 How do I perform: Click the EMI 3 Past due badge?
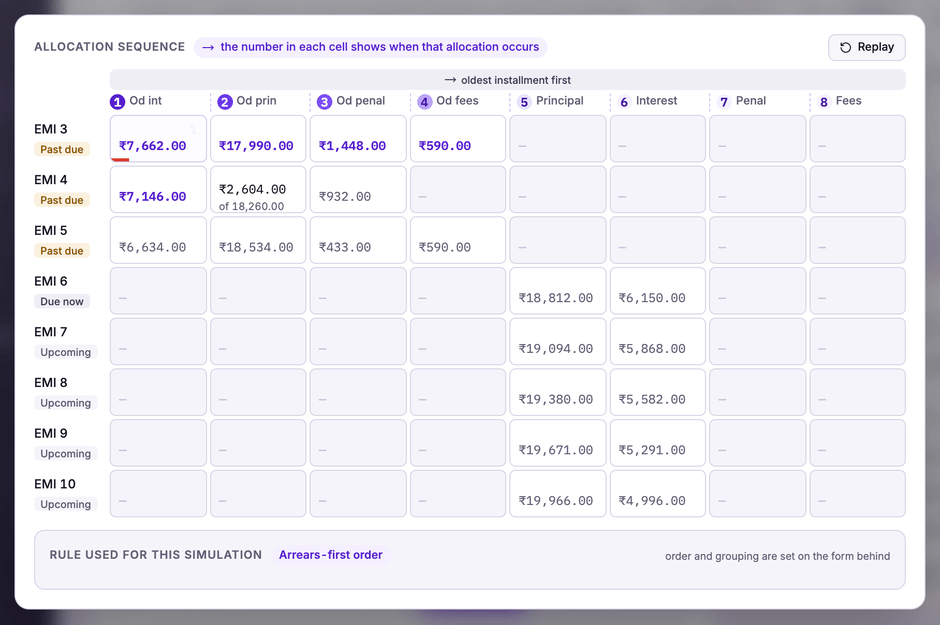(x=62, y=149)
